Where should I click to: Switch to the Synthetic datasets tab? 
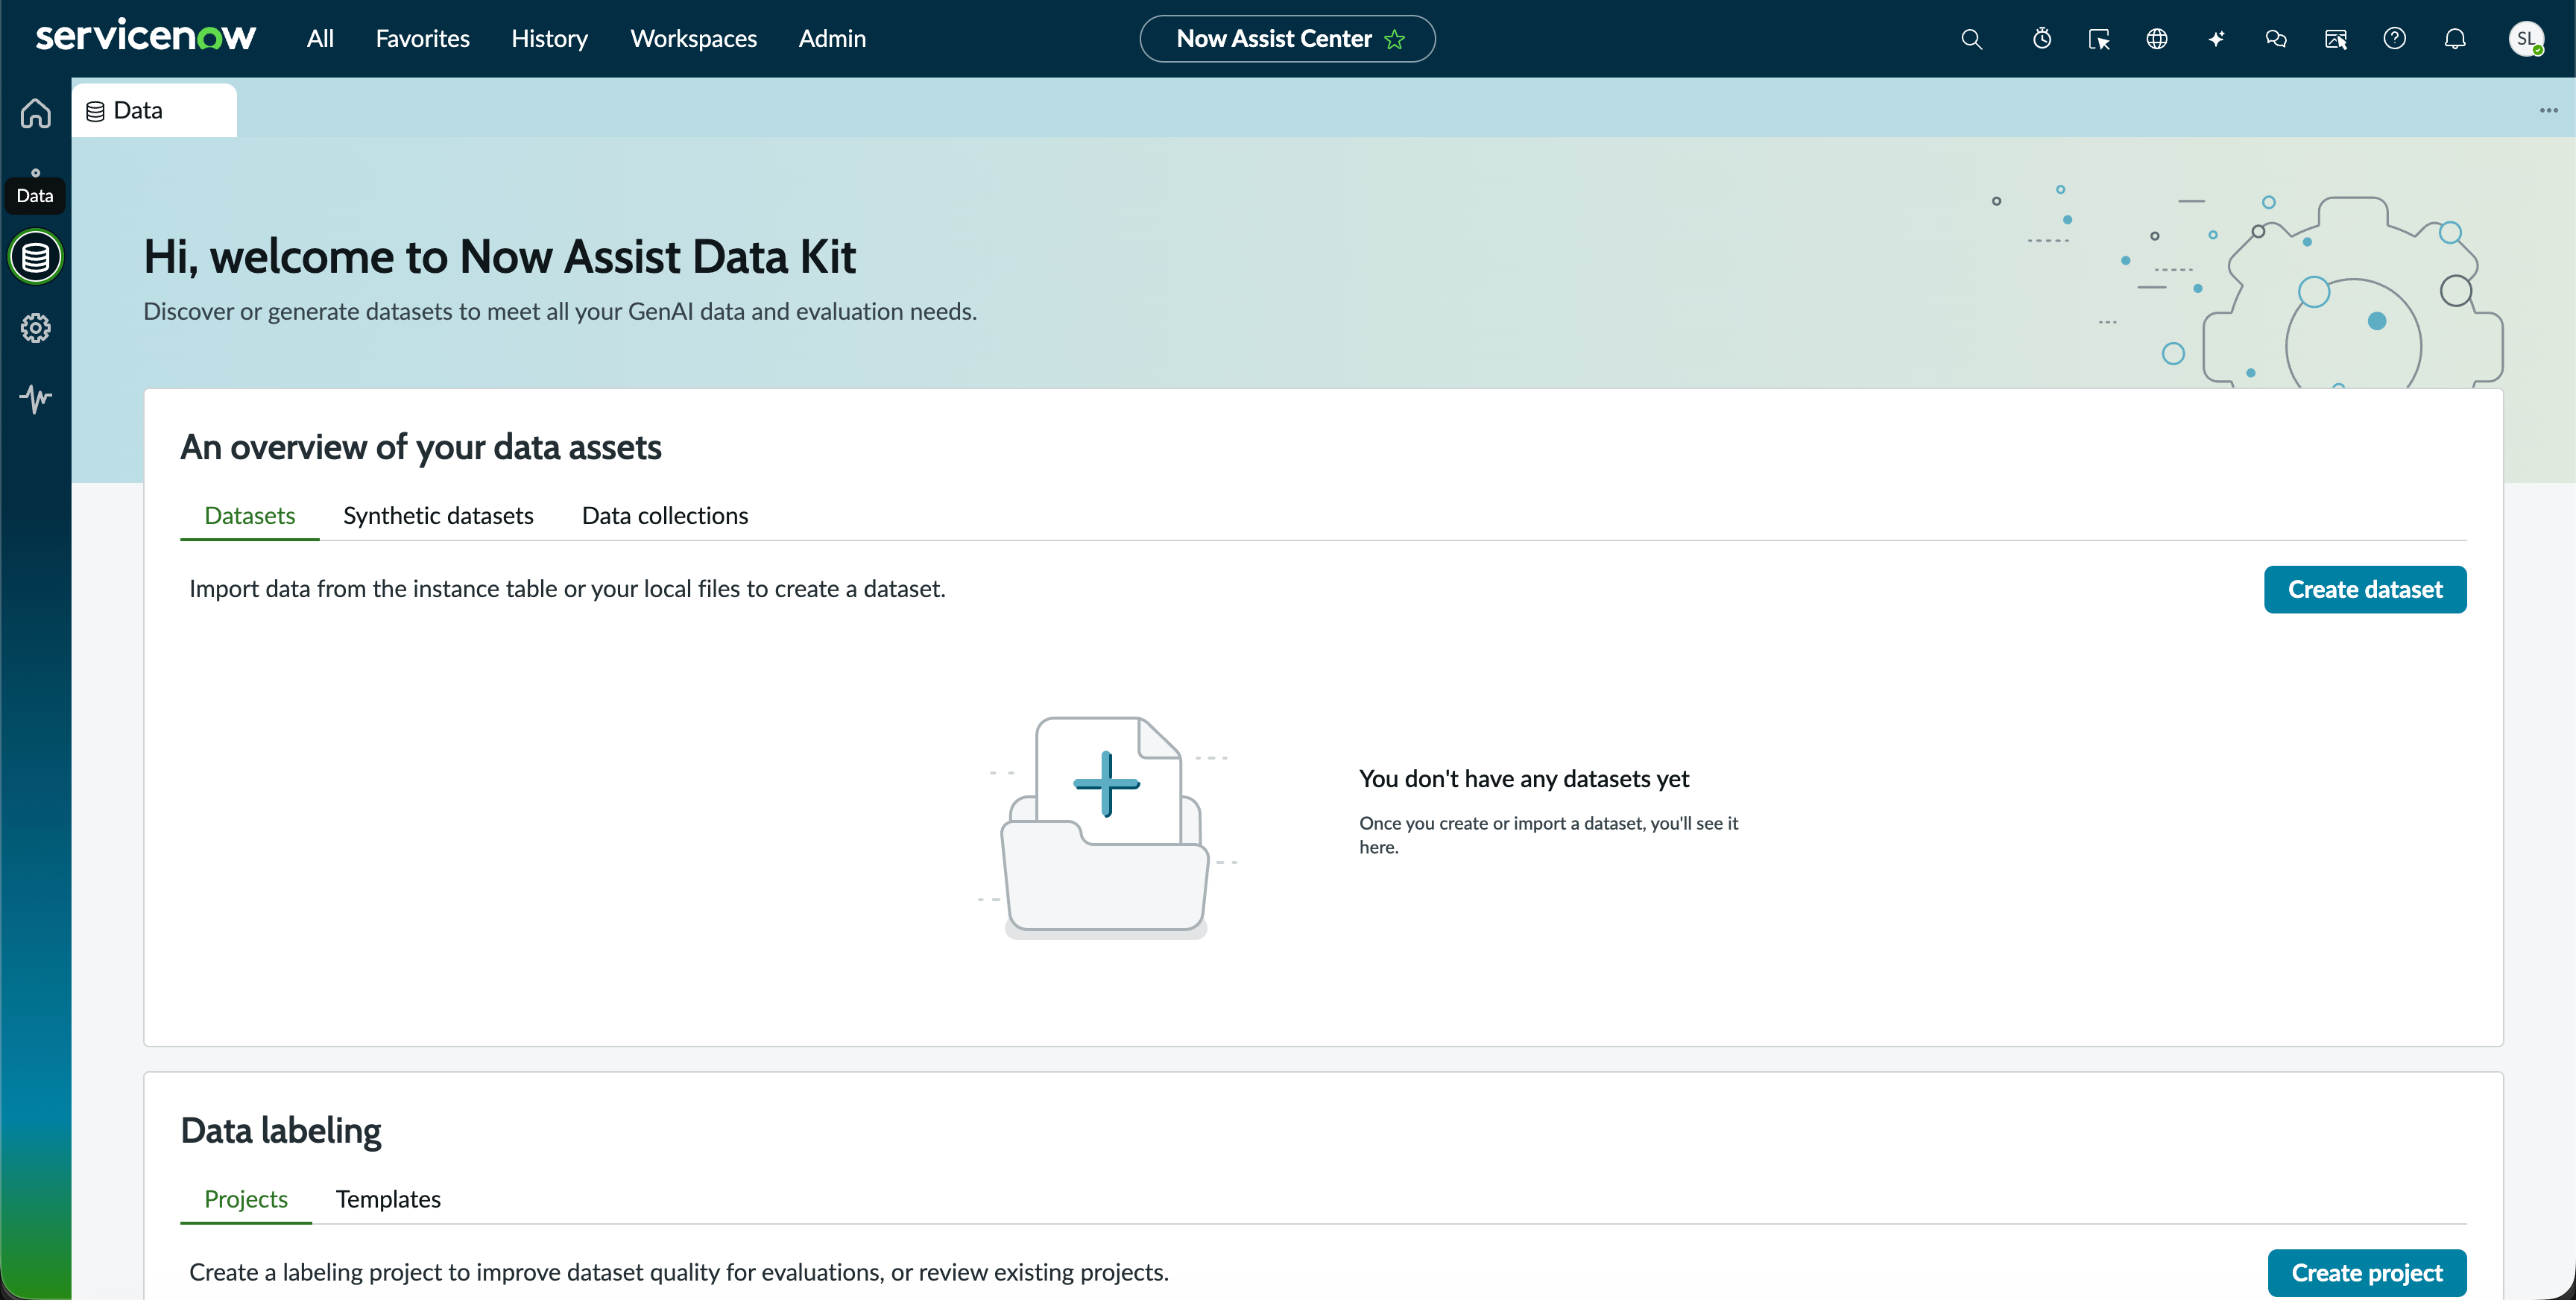[438, 516]
